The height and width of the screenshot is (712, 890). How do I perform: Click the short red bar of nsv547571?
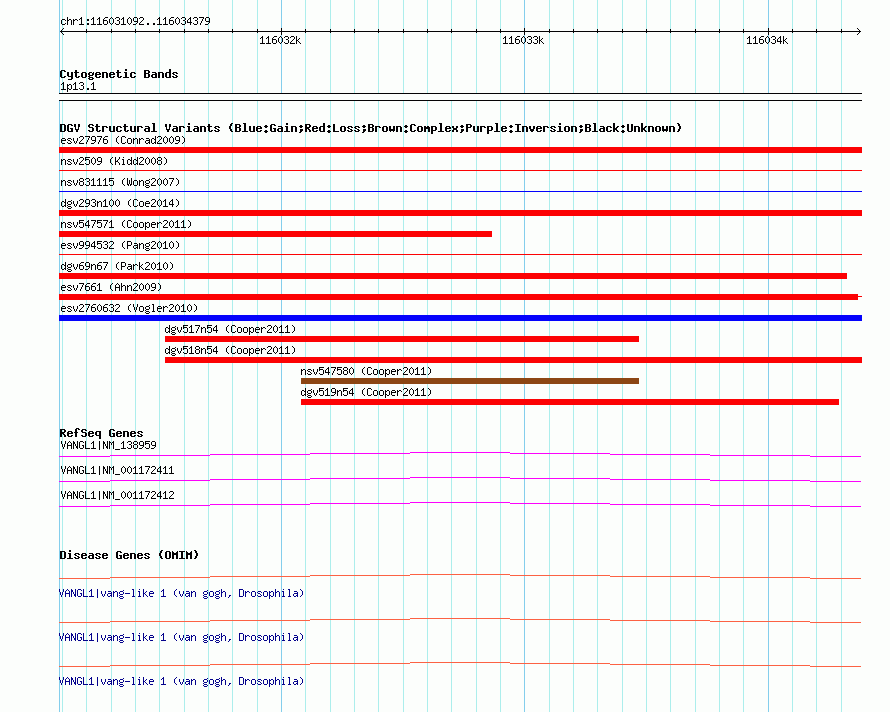tap(275, 234)
